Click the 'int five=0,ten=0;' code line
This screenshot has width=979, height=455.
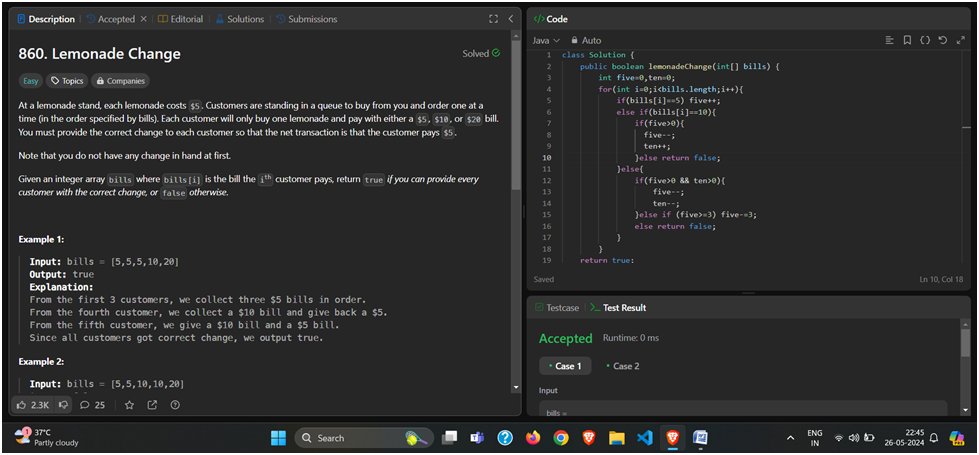(637, 78)
